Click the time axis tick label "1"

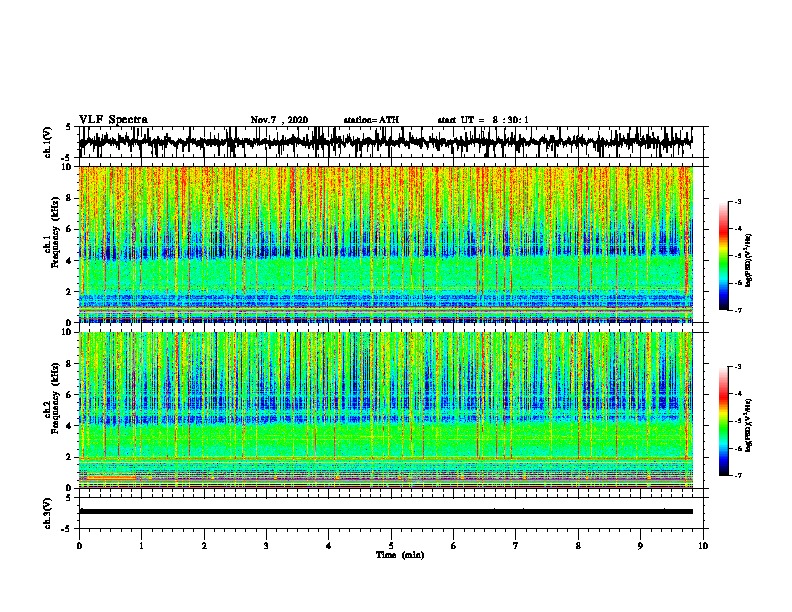(x=141, y=546)
